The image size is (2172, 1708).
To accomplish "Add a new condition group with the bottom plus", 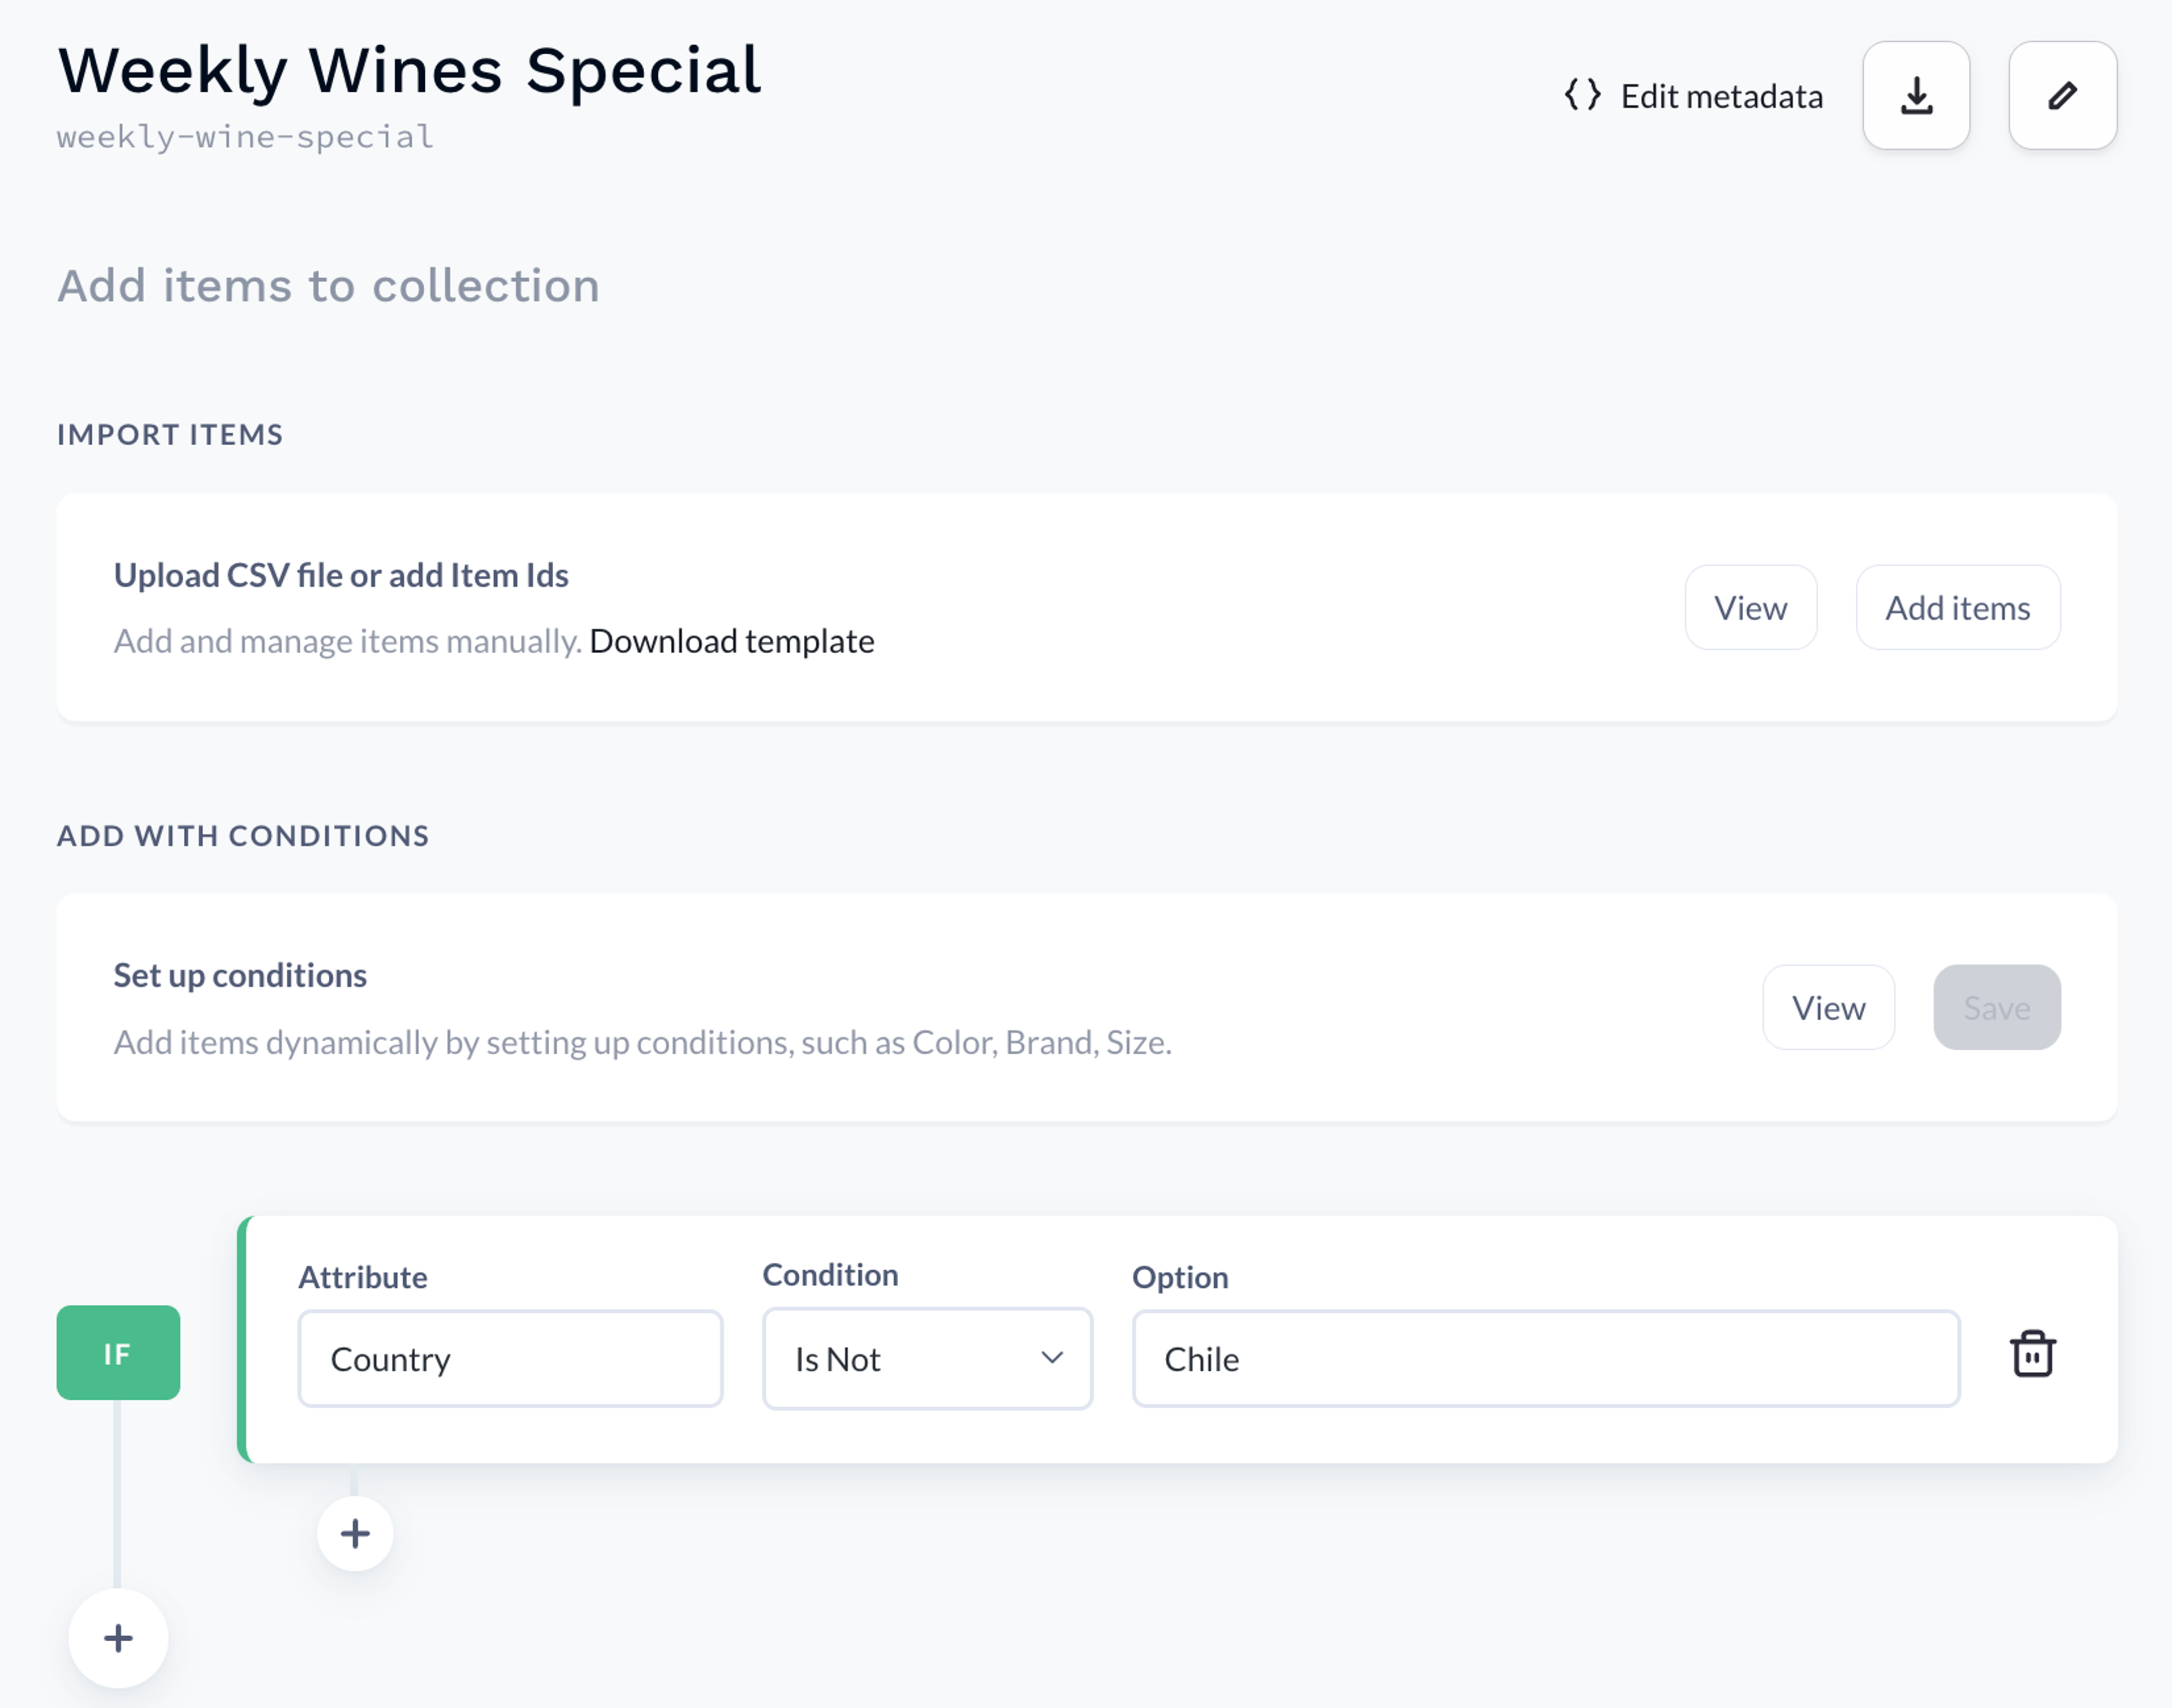I will pyautogui.click(x=118, y=1638).
